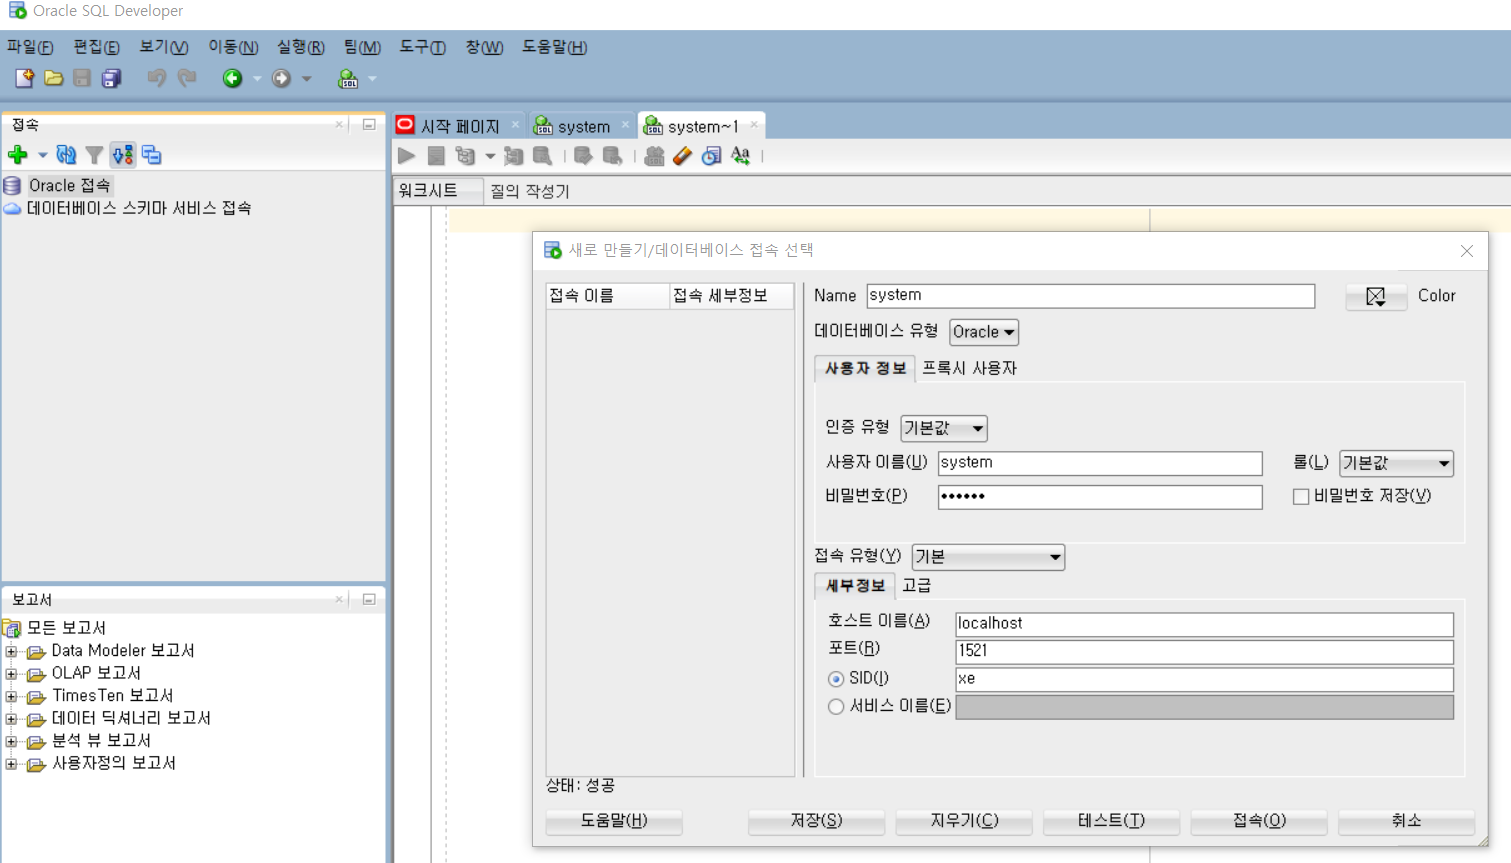Select the SID radio button

[836, 679]
